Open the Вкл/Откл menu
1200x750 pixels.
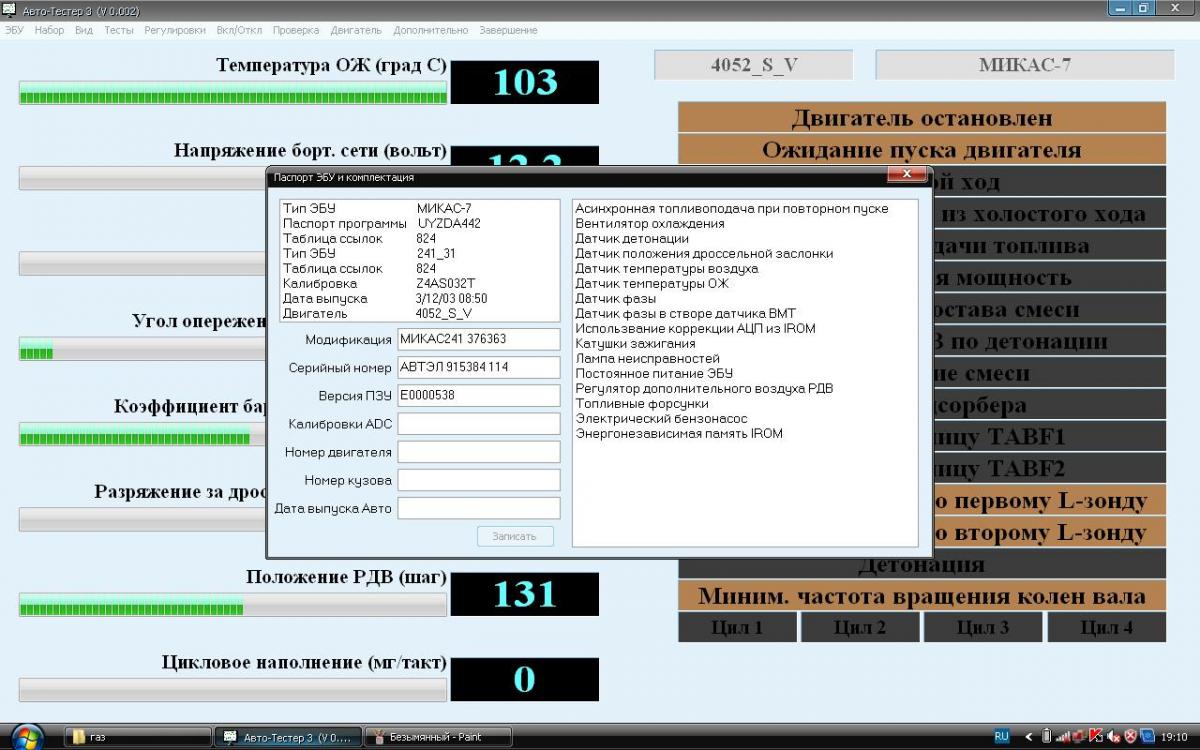click(x=240, y=30)
